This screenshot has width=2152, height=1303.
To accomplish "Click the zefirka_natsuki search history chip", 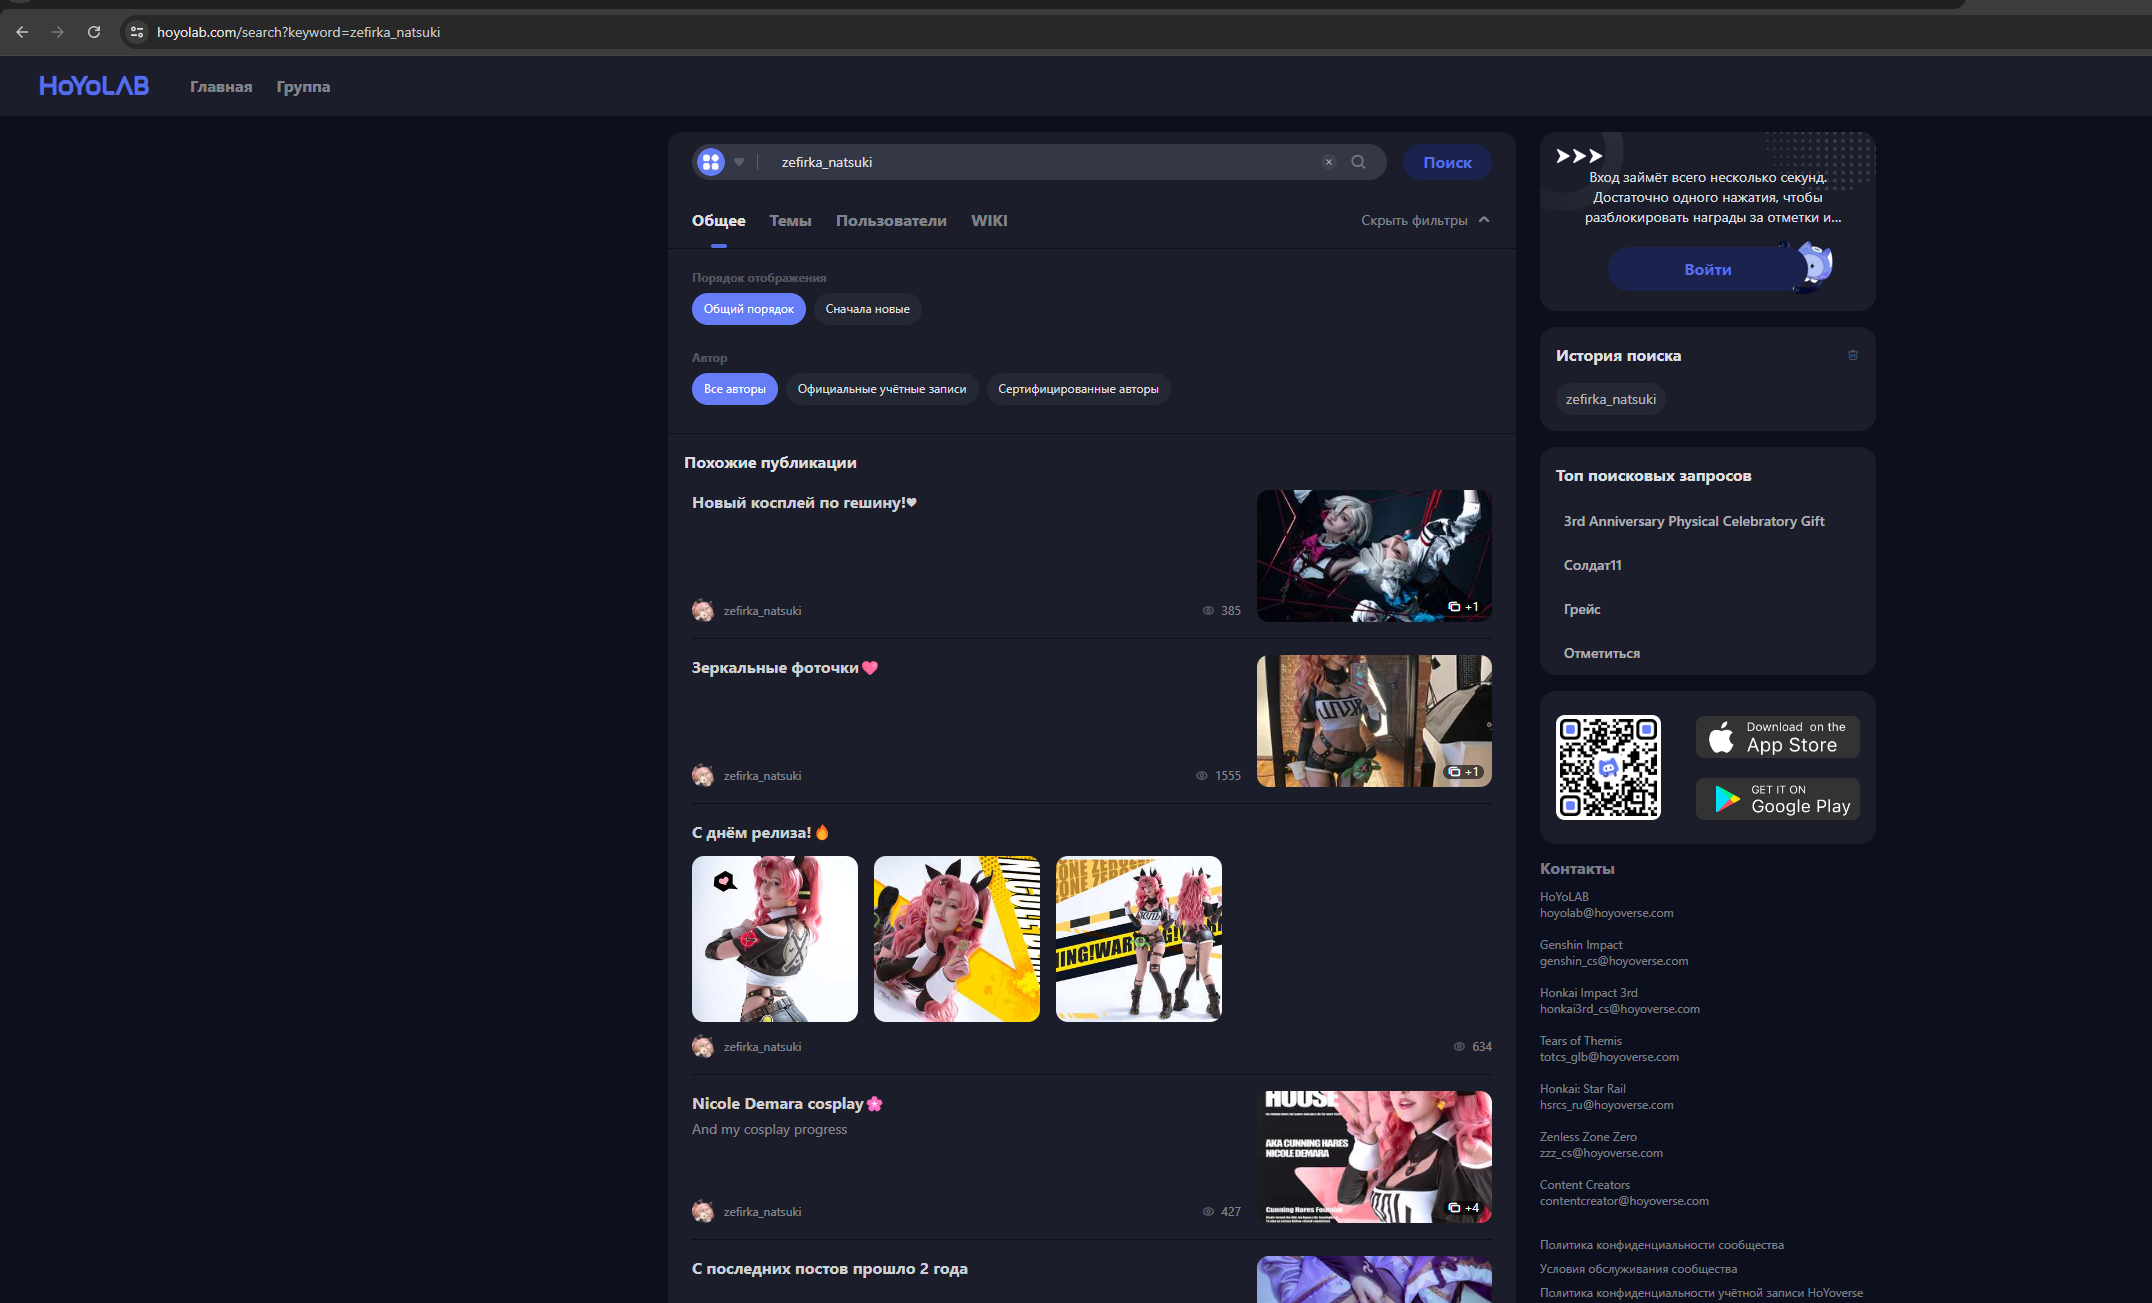I will tap(1610, 399).
